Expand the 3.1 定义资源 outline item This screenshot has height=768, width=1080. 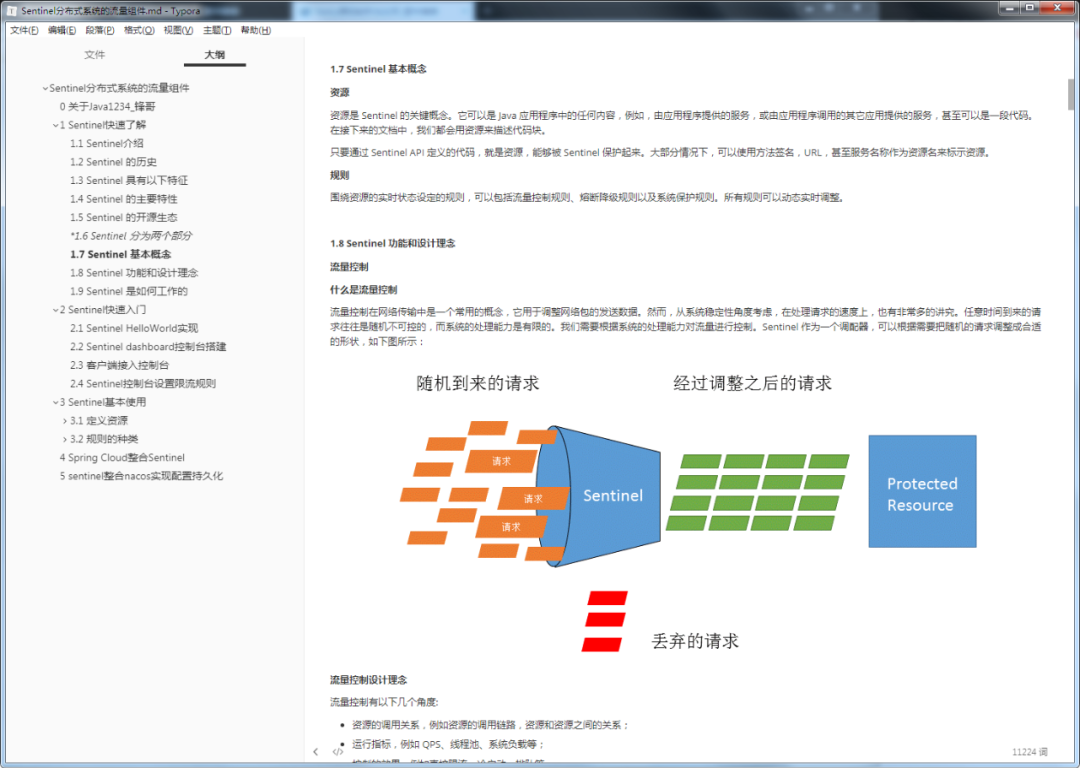point(65,421)
